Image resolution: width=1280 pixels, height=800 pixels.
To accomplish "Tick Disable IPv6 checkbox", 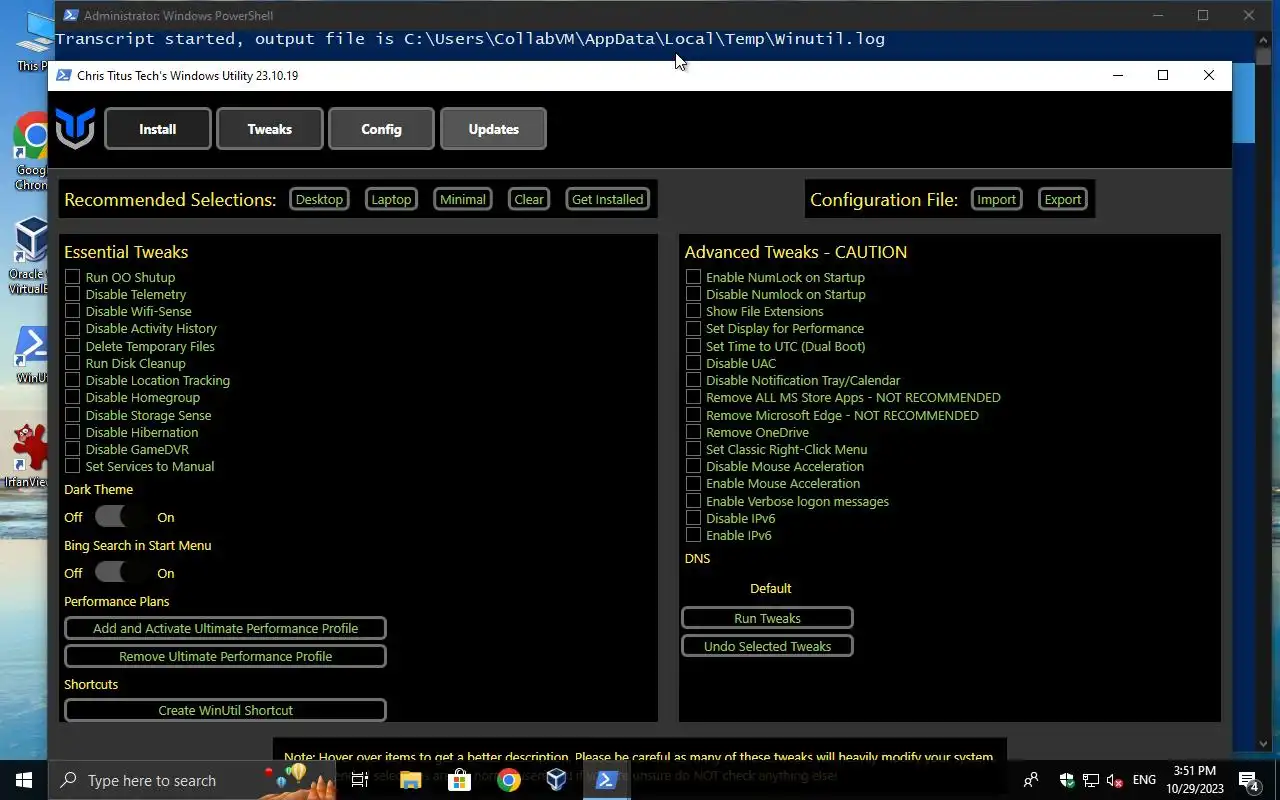I will pyautogui.click(x=693, y=518).
